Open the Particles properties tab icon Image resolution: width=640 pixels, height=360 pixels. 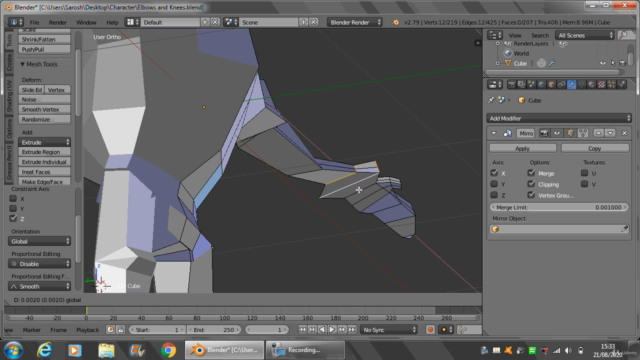[611, 84]
